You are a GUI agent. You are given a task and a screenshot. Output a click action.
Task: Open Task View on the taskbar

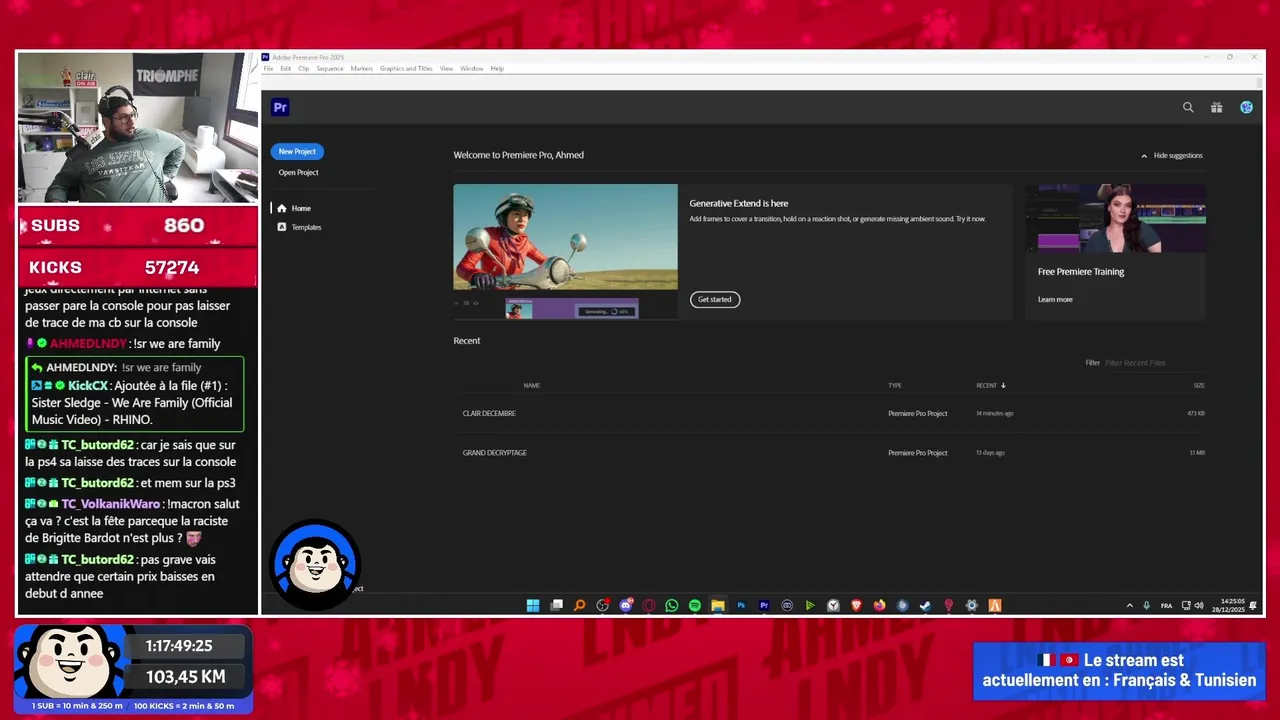(x=557, y=605)
